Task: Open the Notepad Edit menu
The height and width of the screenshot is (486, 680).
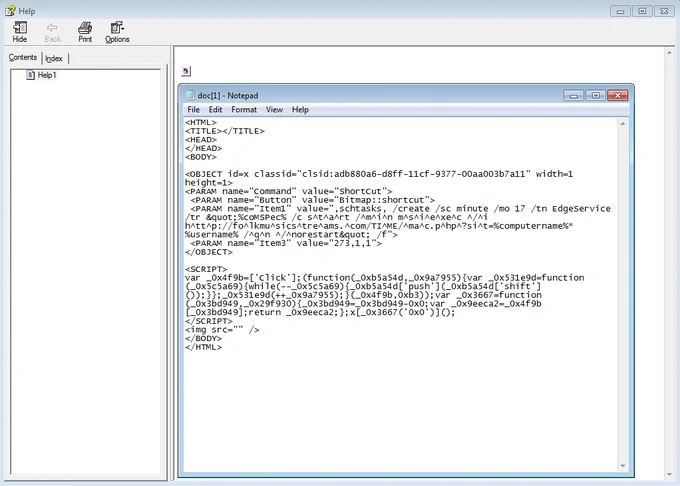Action: point(215,110)
